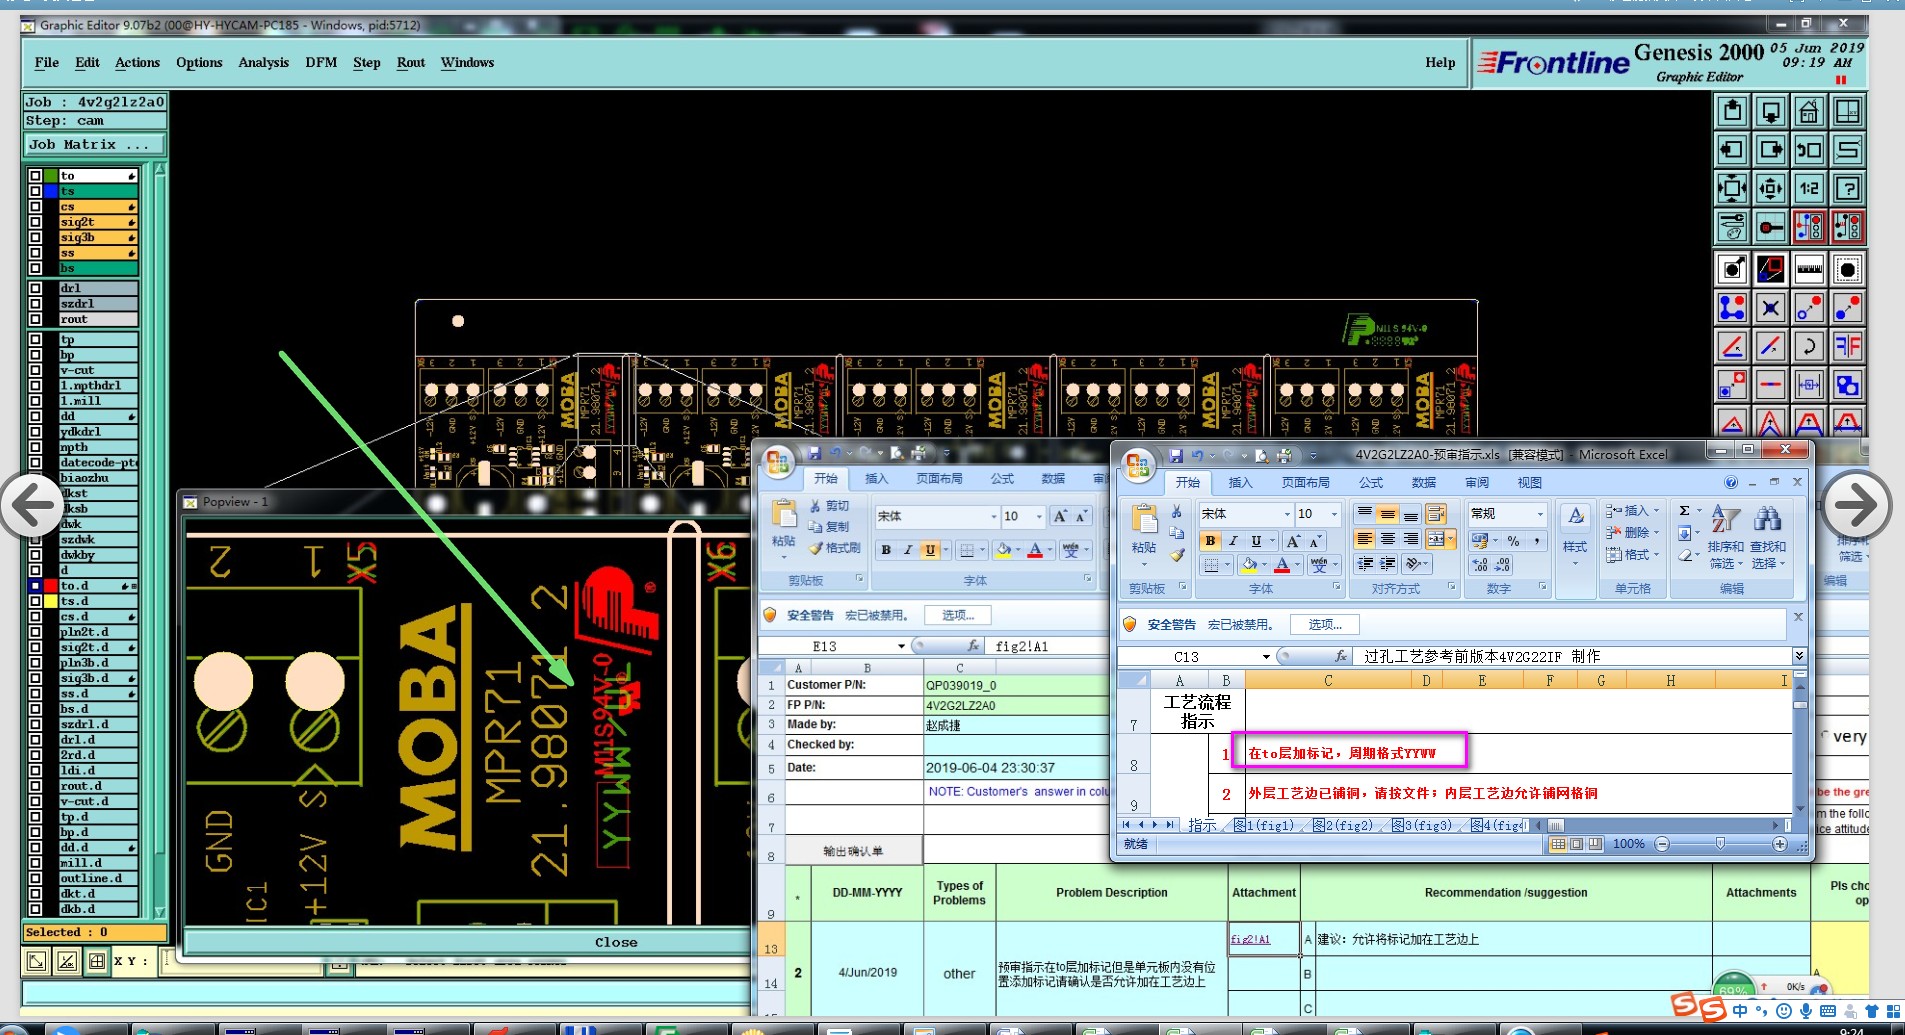This screenshot has height=1035, width=1905.
Task: Switch to 插入 tab in front Excel
Action: click(x=1240, y=483)
